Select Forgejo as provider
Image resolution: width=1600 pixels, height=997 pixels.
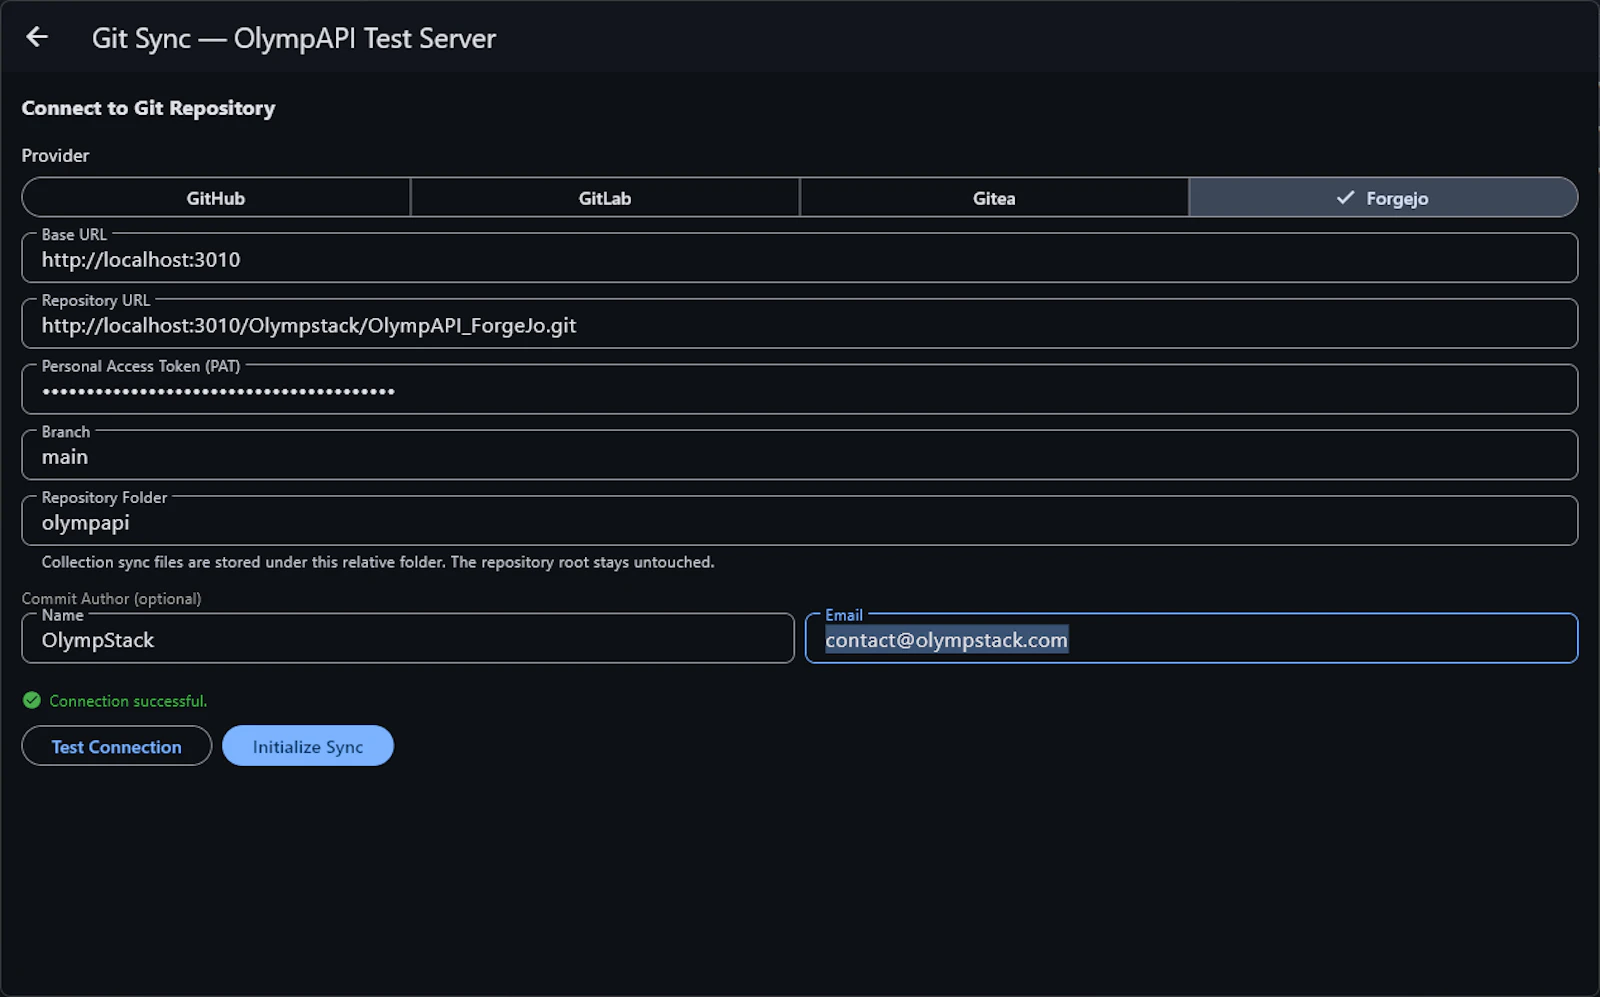[1383, 198]
